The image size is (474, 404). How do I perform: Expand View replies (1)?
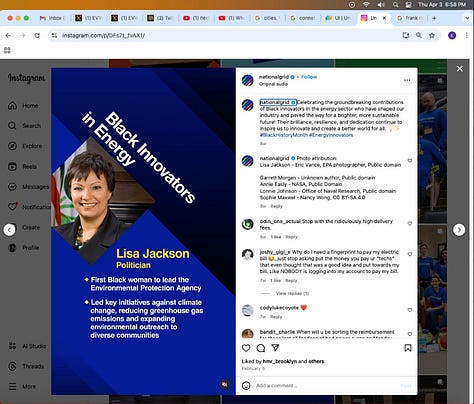pyautogui.click(x=292, y=293)
